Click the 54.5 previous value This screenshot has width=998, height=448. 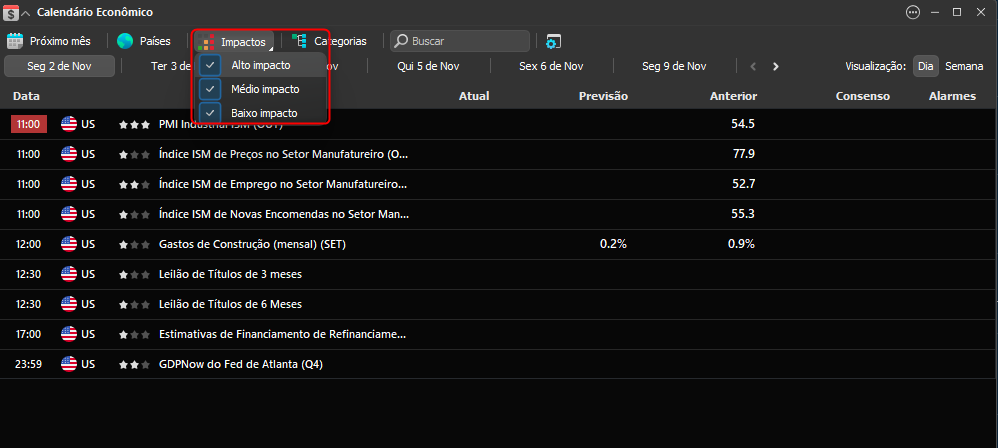coord(743,124)
